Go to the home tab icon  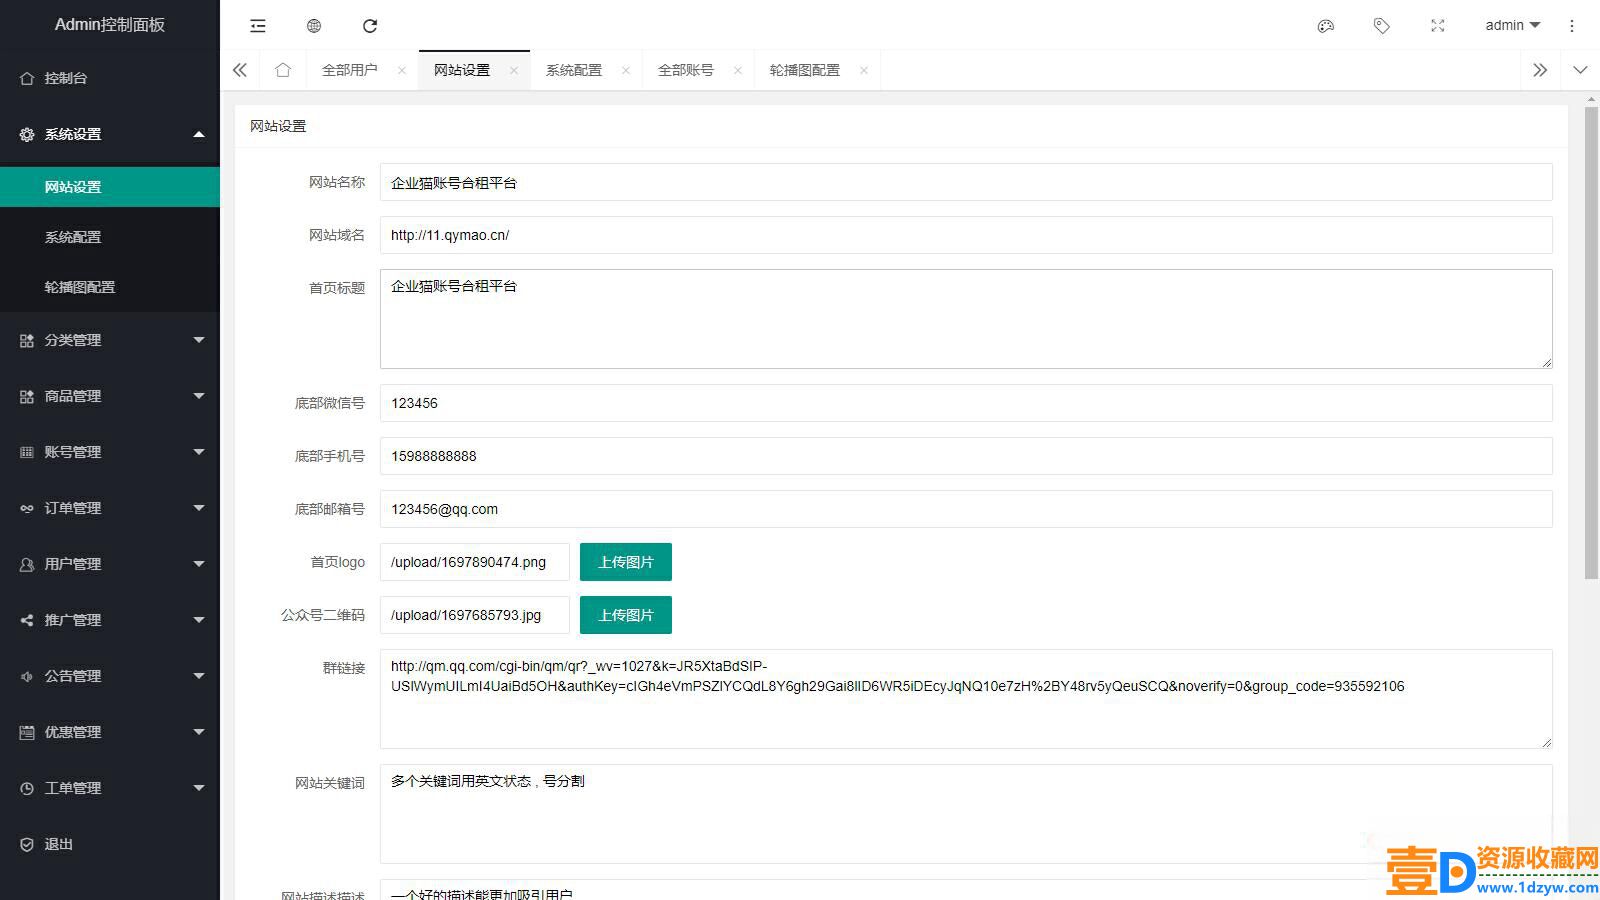[x=283, y=70]
